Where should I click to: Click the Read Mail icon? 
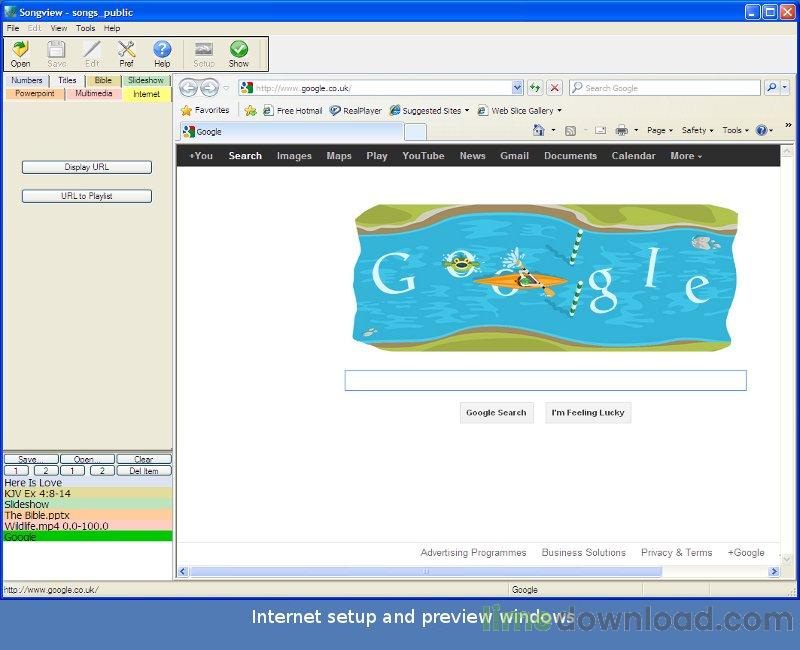[601, 131]
